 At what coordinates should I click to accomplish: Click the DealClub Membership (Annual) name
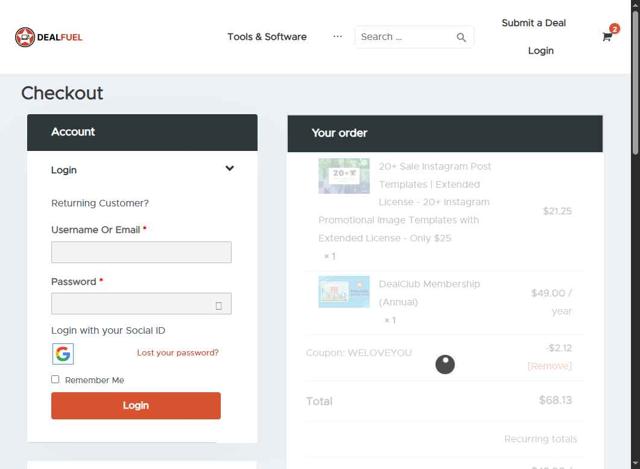coord(429,293)
